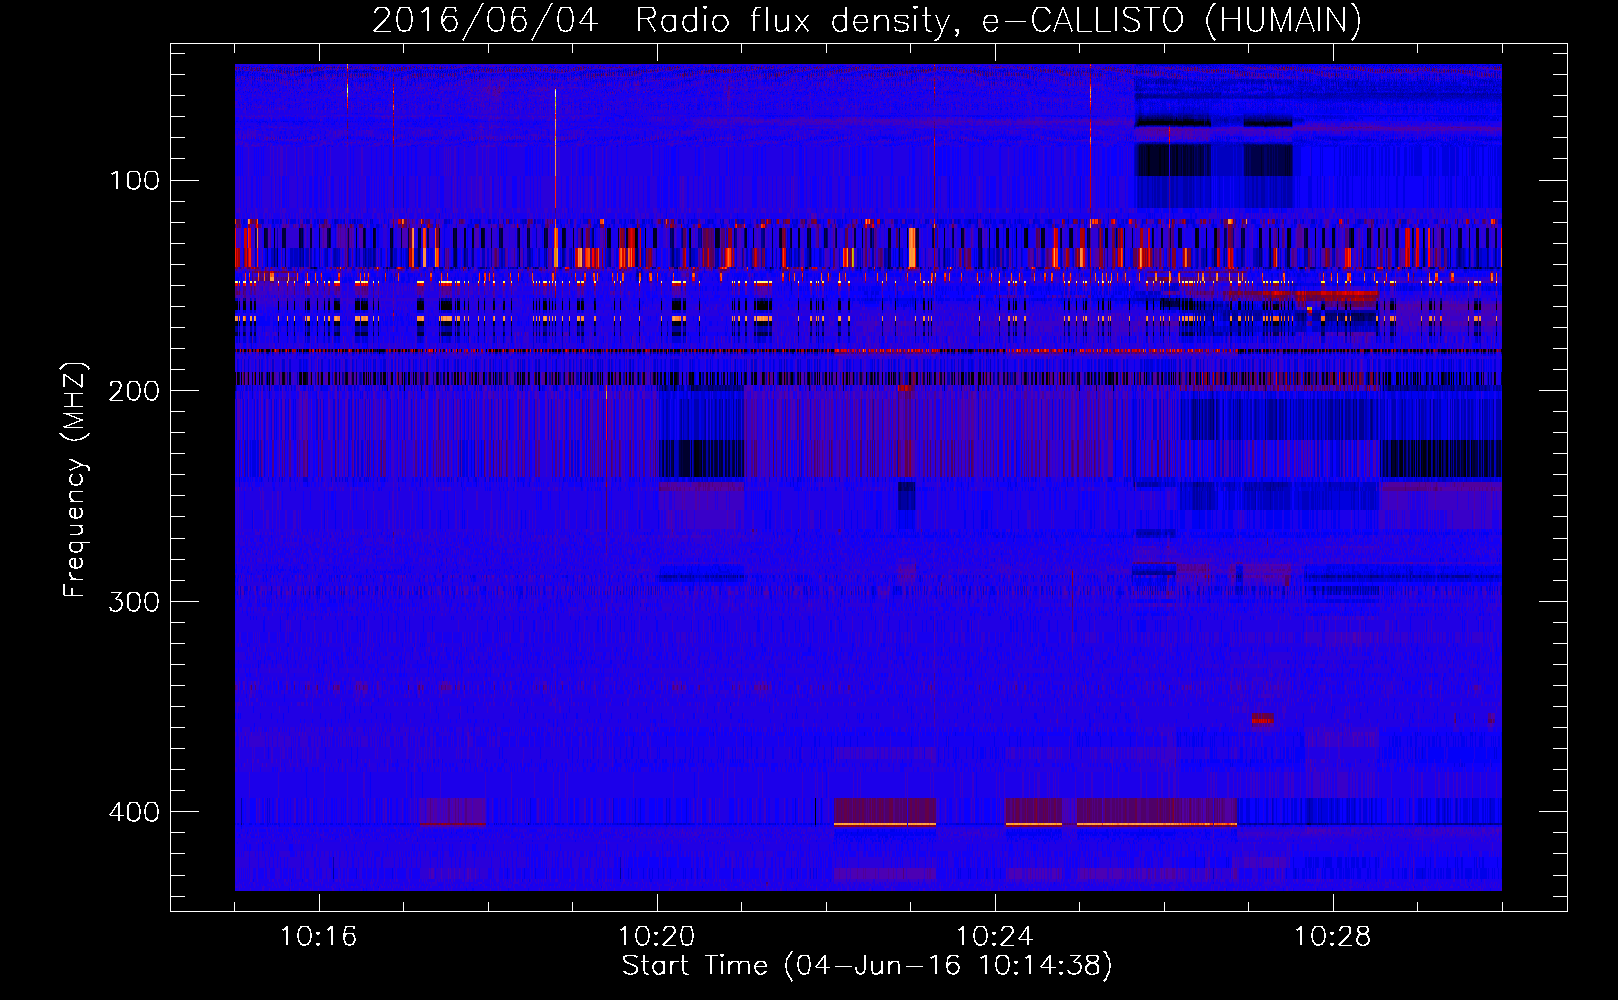
Task: Click the plot title 'Radio flux density, e-CALLISTO (HUMAIN)'
Action: 998,20
